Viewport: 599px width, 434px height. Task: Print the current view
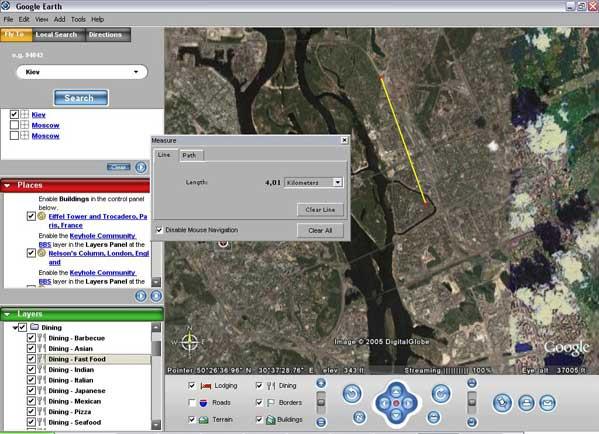click(526, 403)
